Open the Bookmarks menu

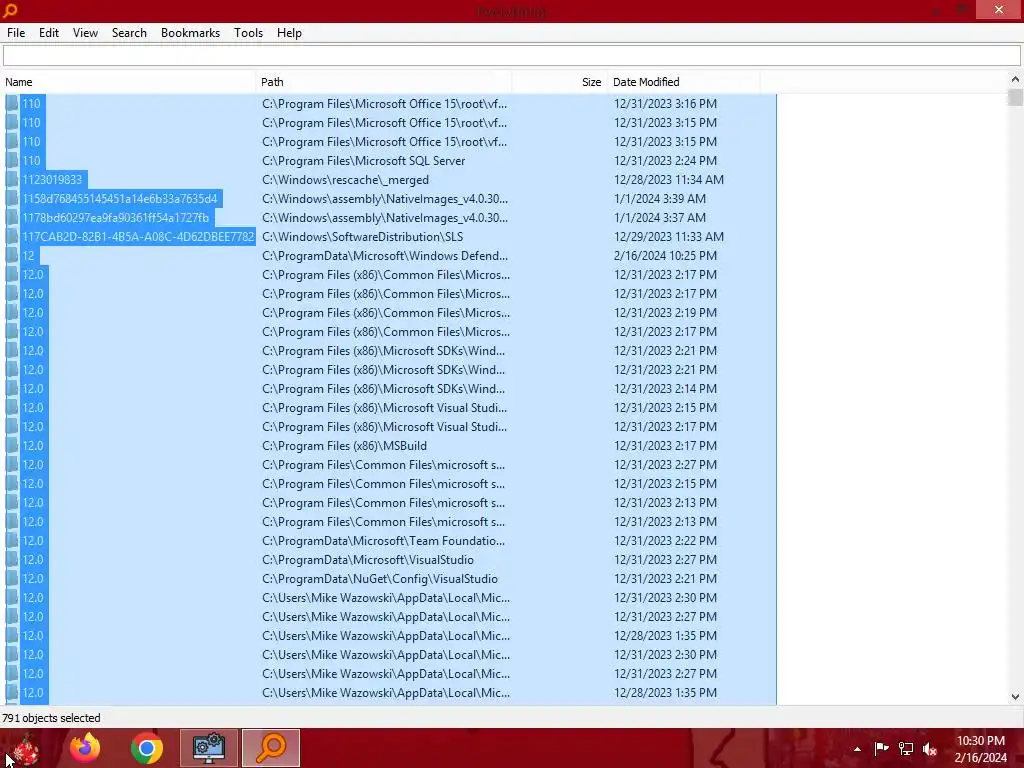pos(190,33)
